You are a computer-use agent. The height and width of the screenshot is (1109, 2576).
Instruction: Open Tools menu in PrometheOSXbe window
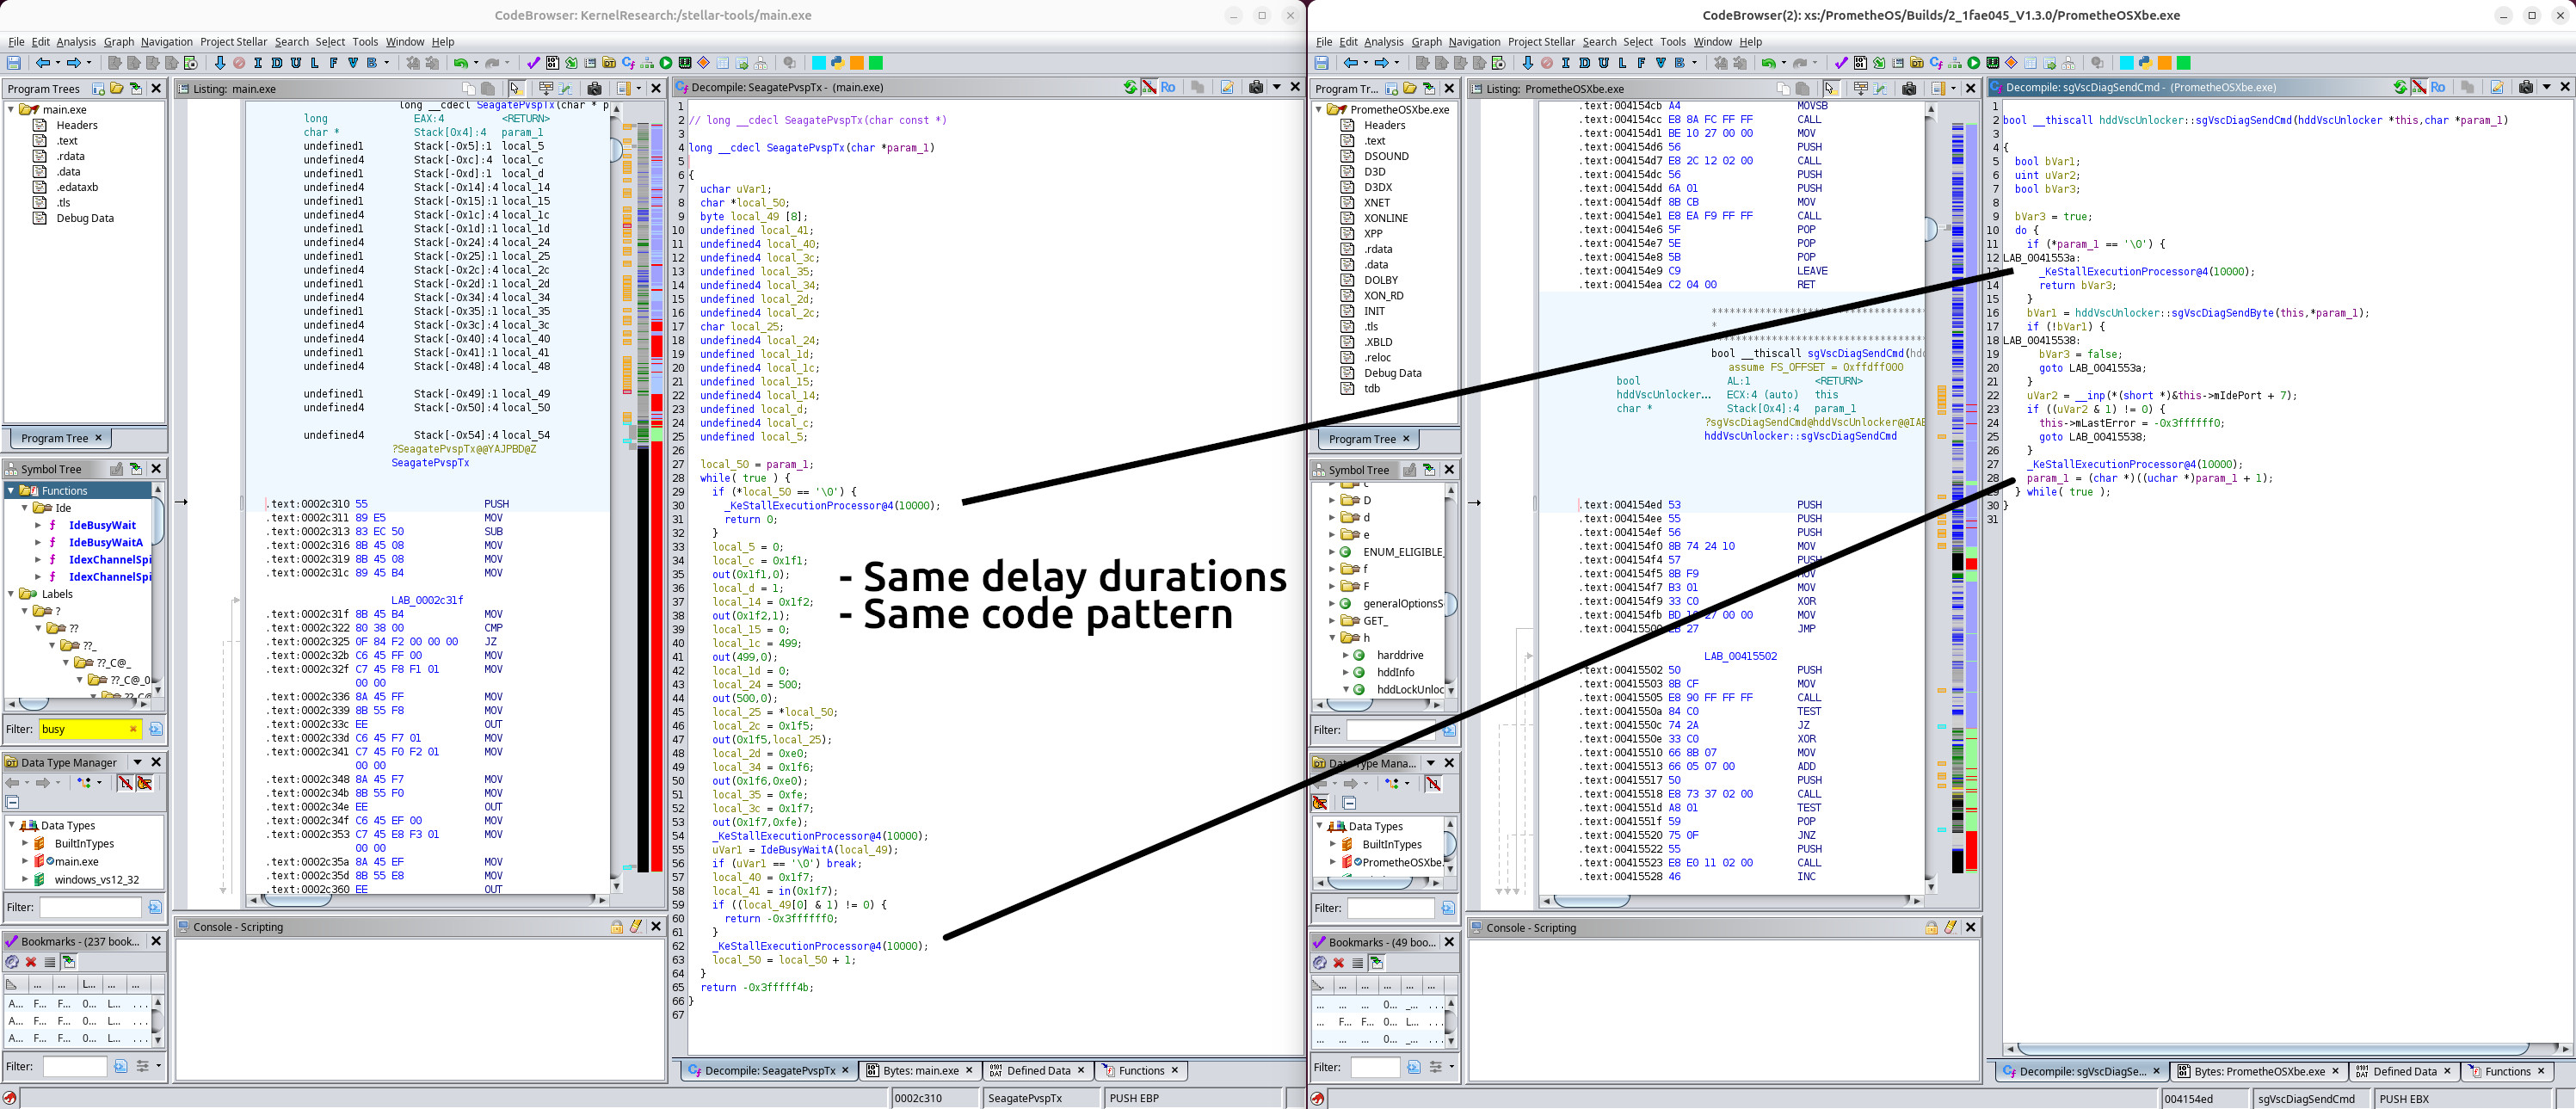click(x=1672, y=42)
